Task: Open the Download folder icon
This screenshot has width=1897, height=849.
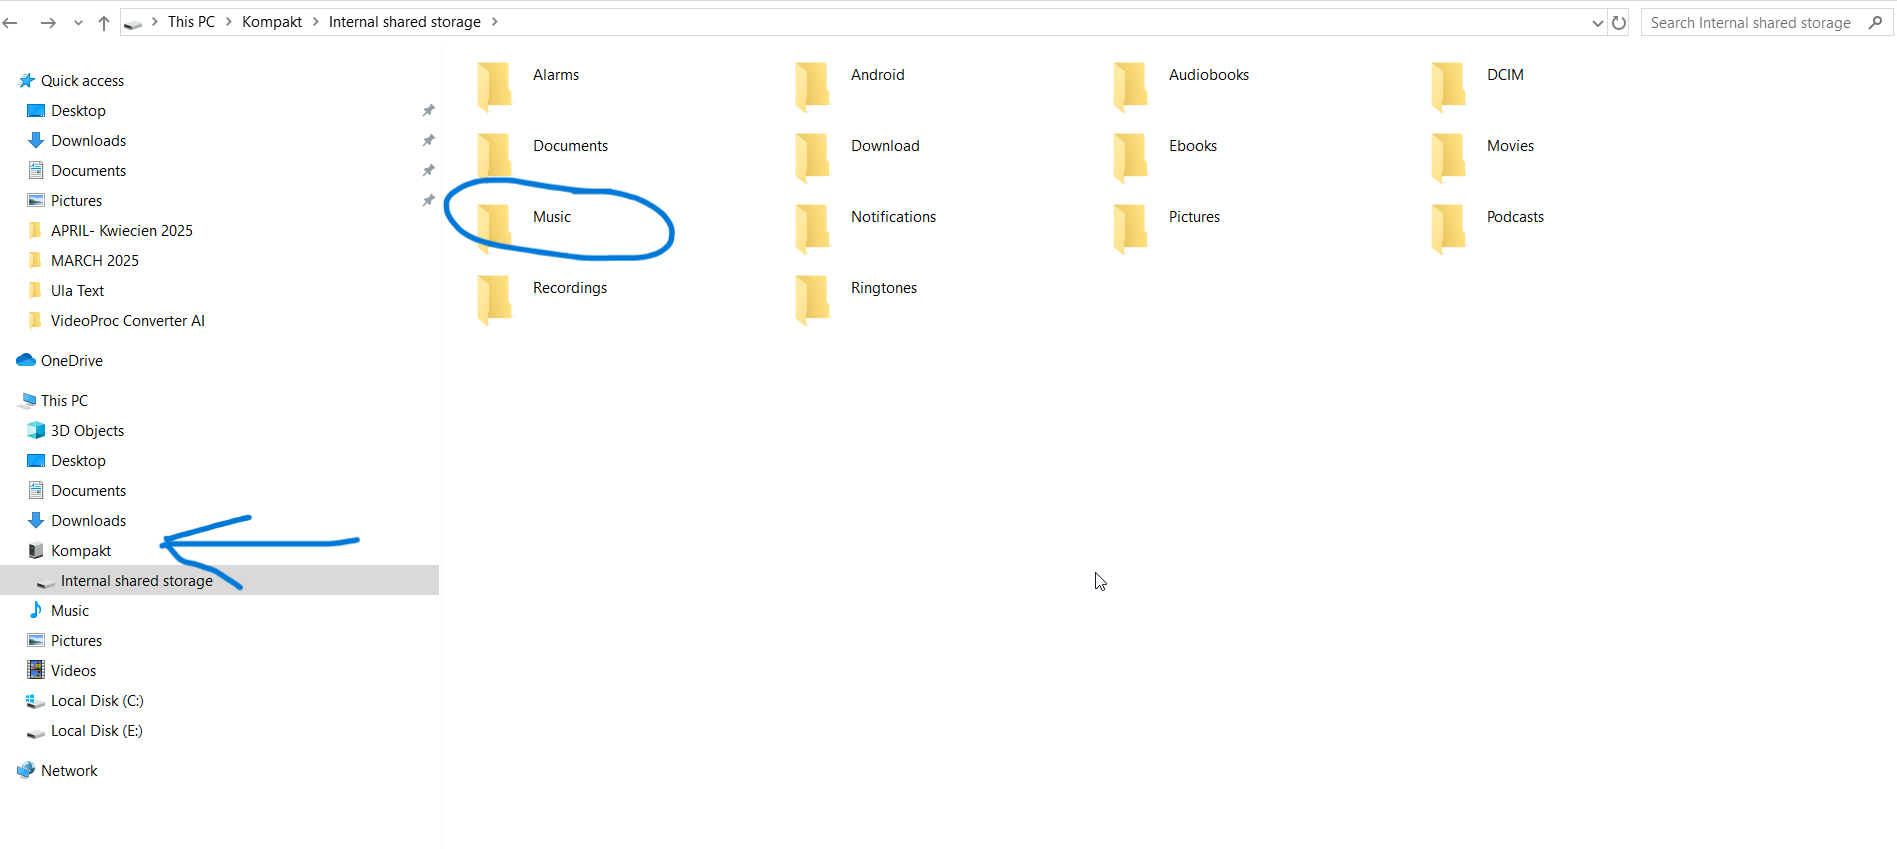Action: click(x=812, y=157)
